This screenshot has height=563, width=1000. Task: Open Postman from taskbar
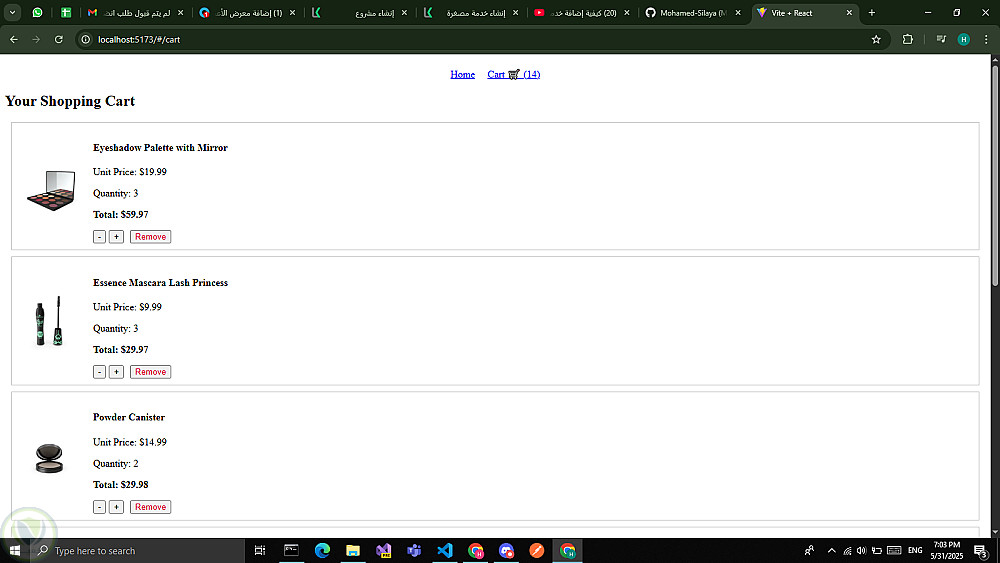point(537,550)
